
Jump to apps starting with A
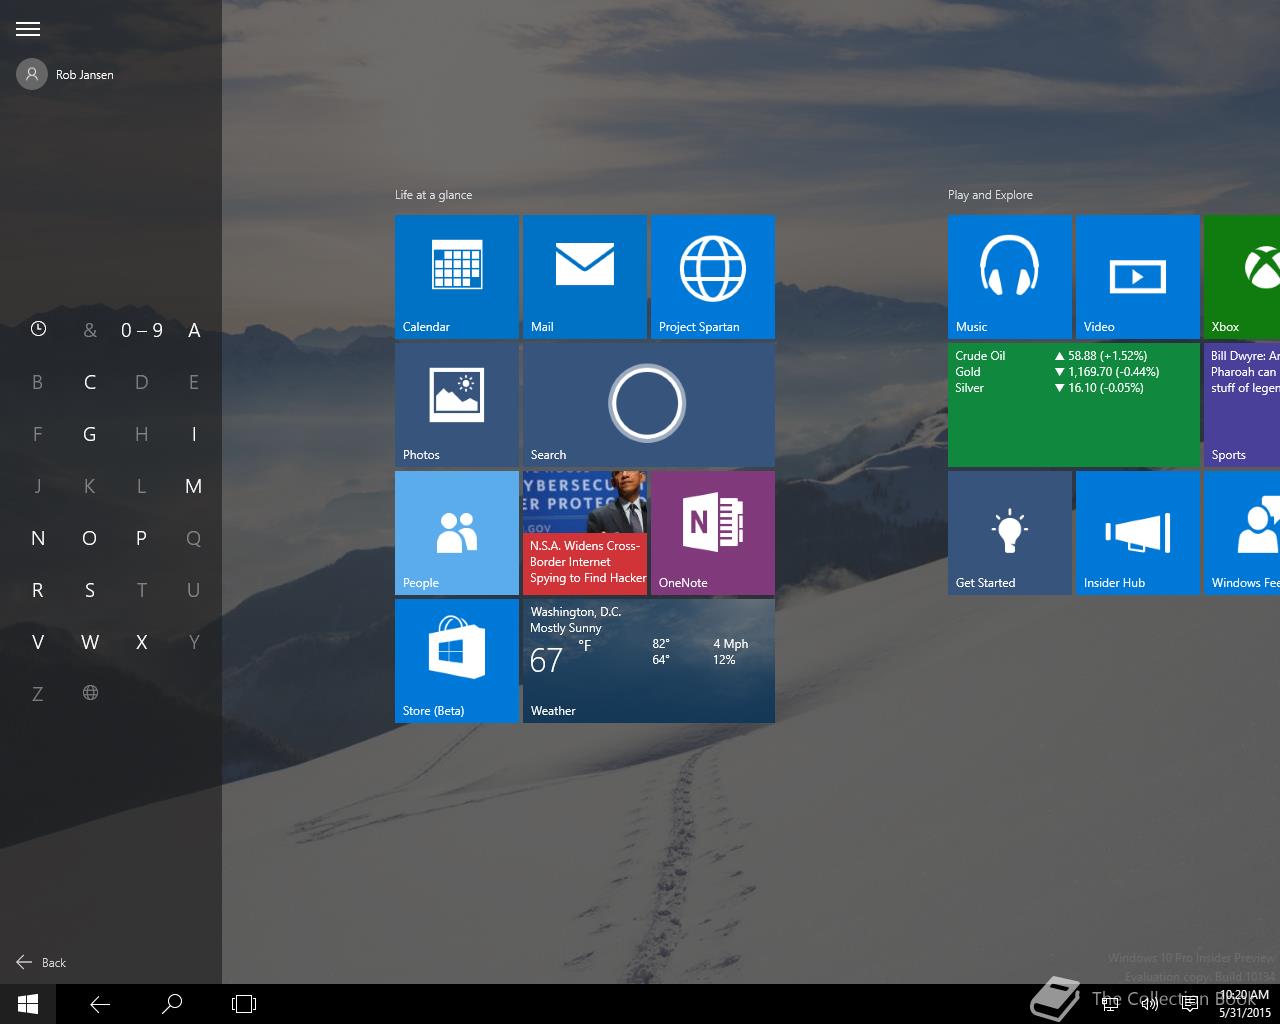tap(194, 330)
